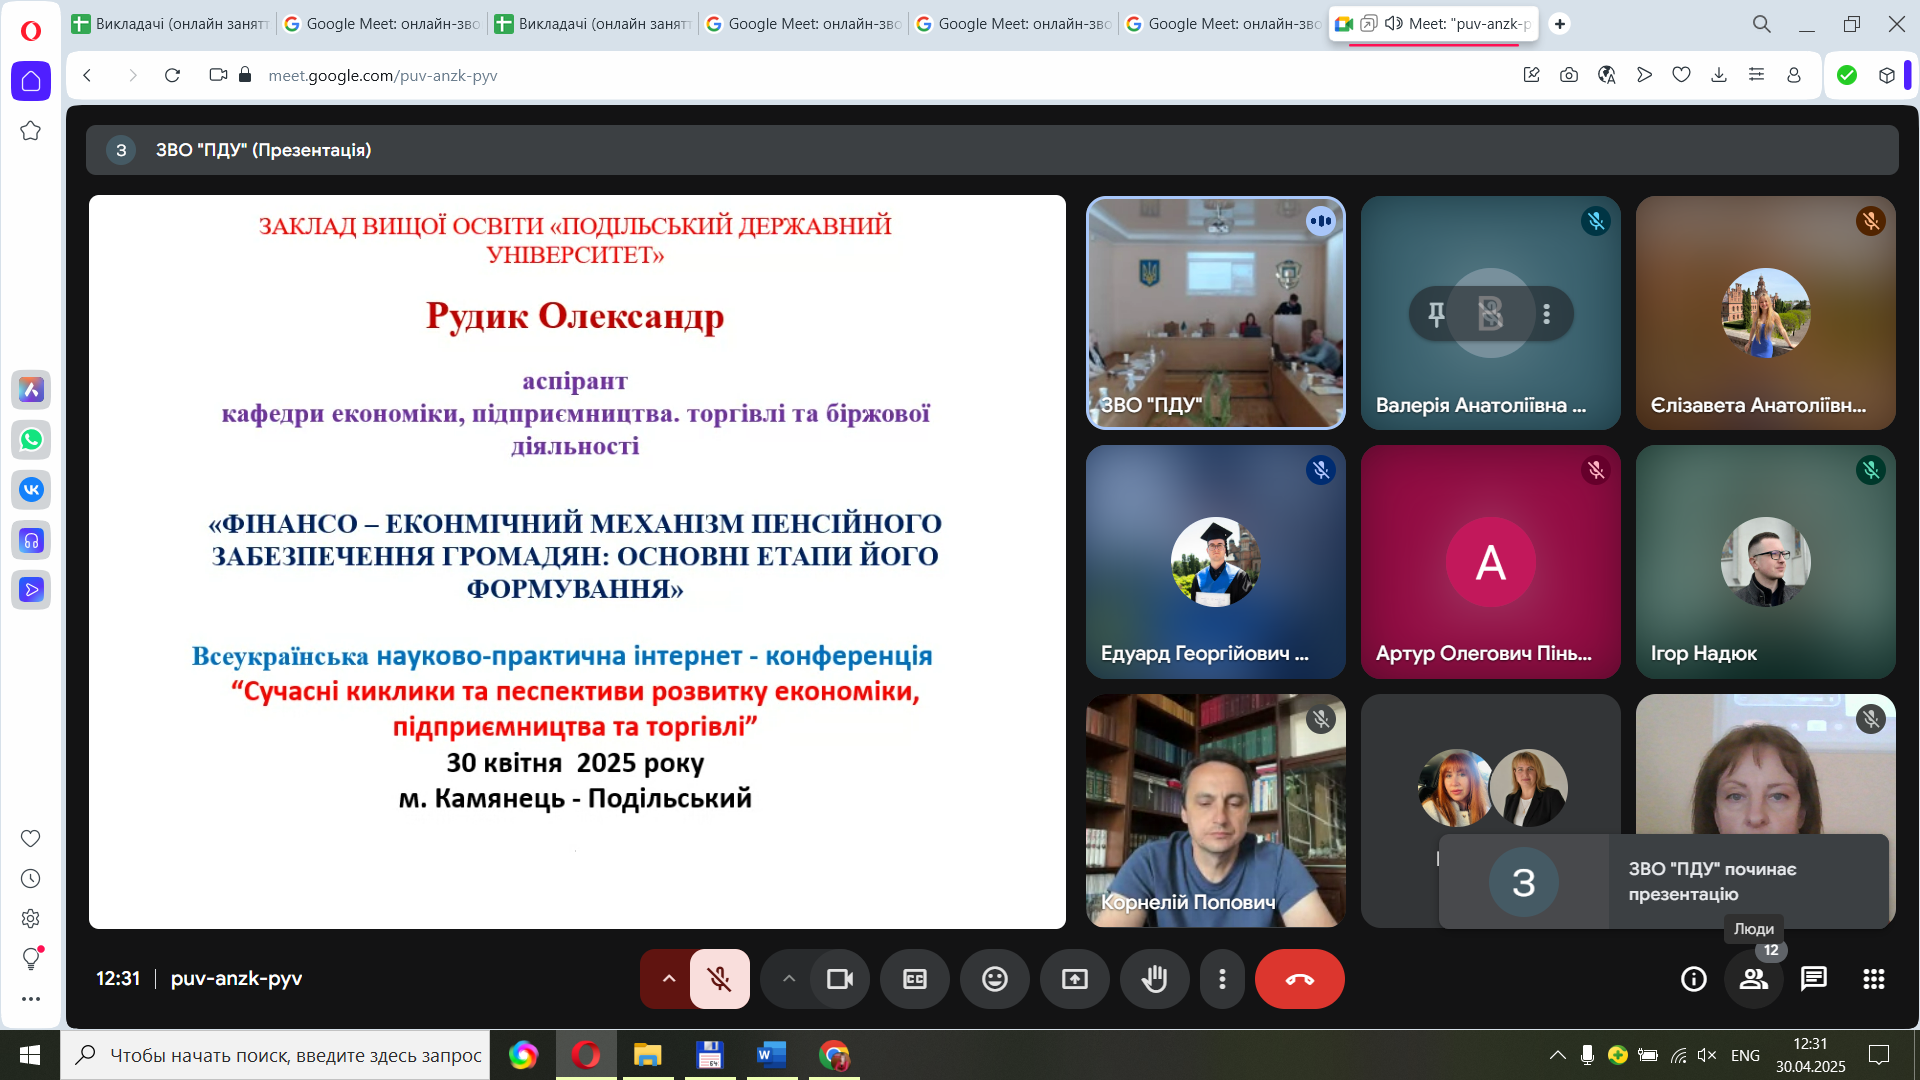
Task: Leave the call with red hang-up button
Action: tap(1299, 979)
